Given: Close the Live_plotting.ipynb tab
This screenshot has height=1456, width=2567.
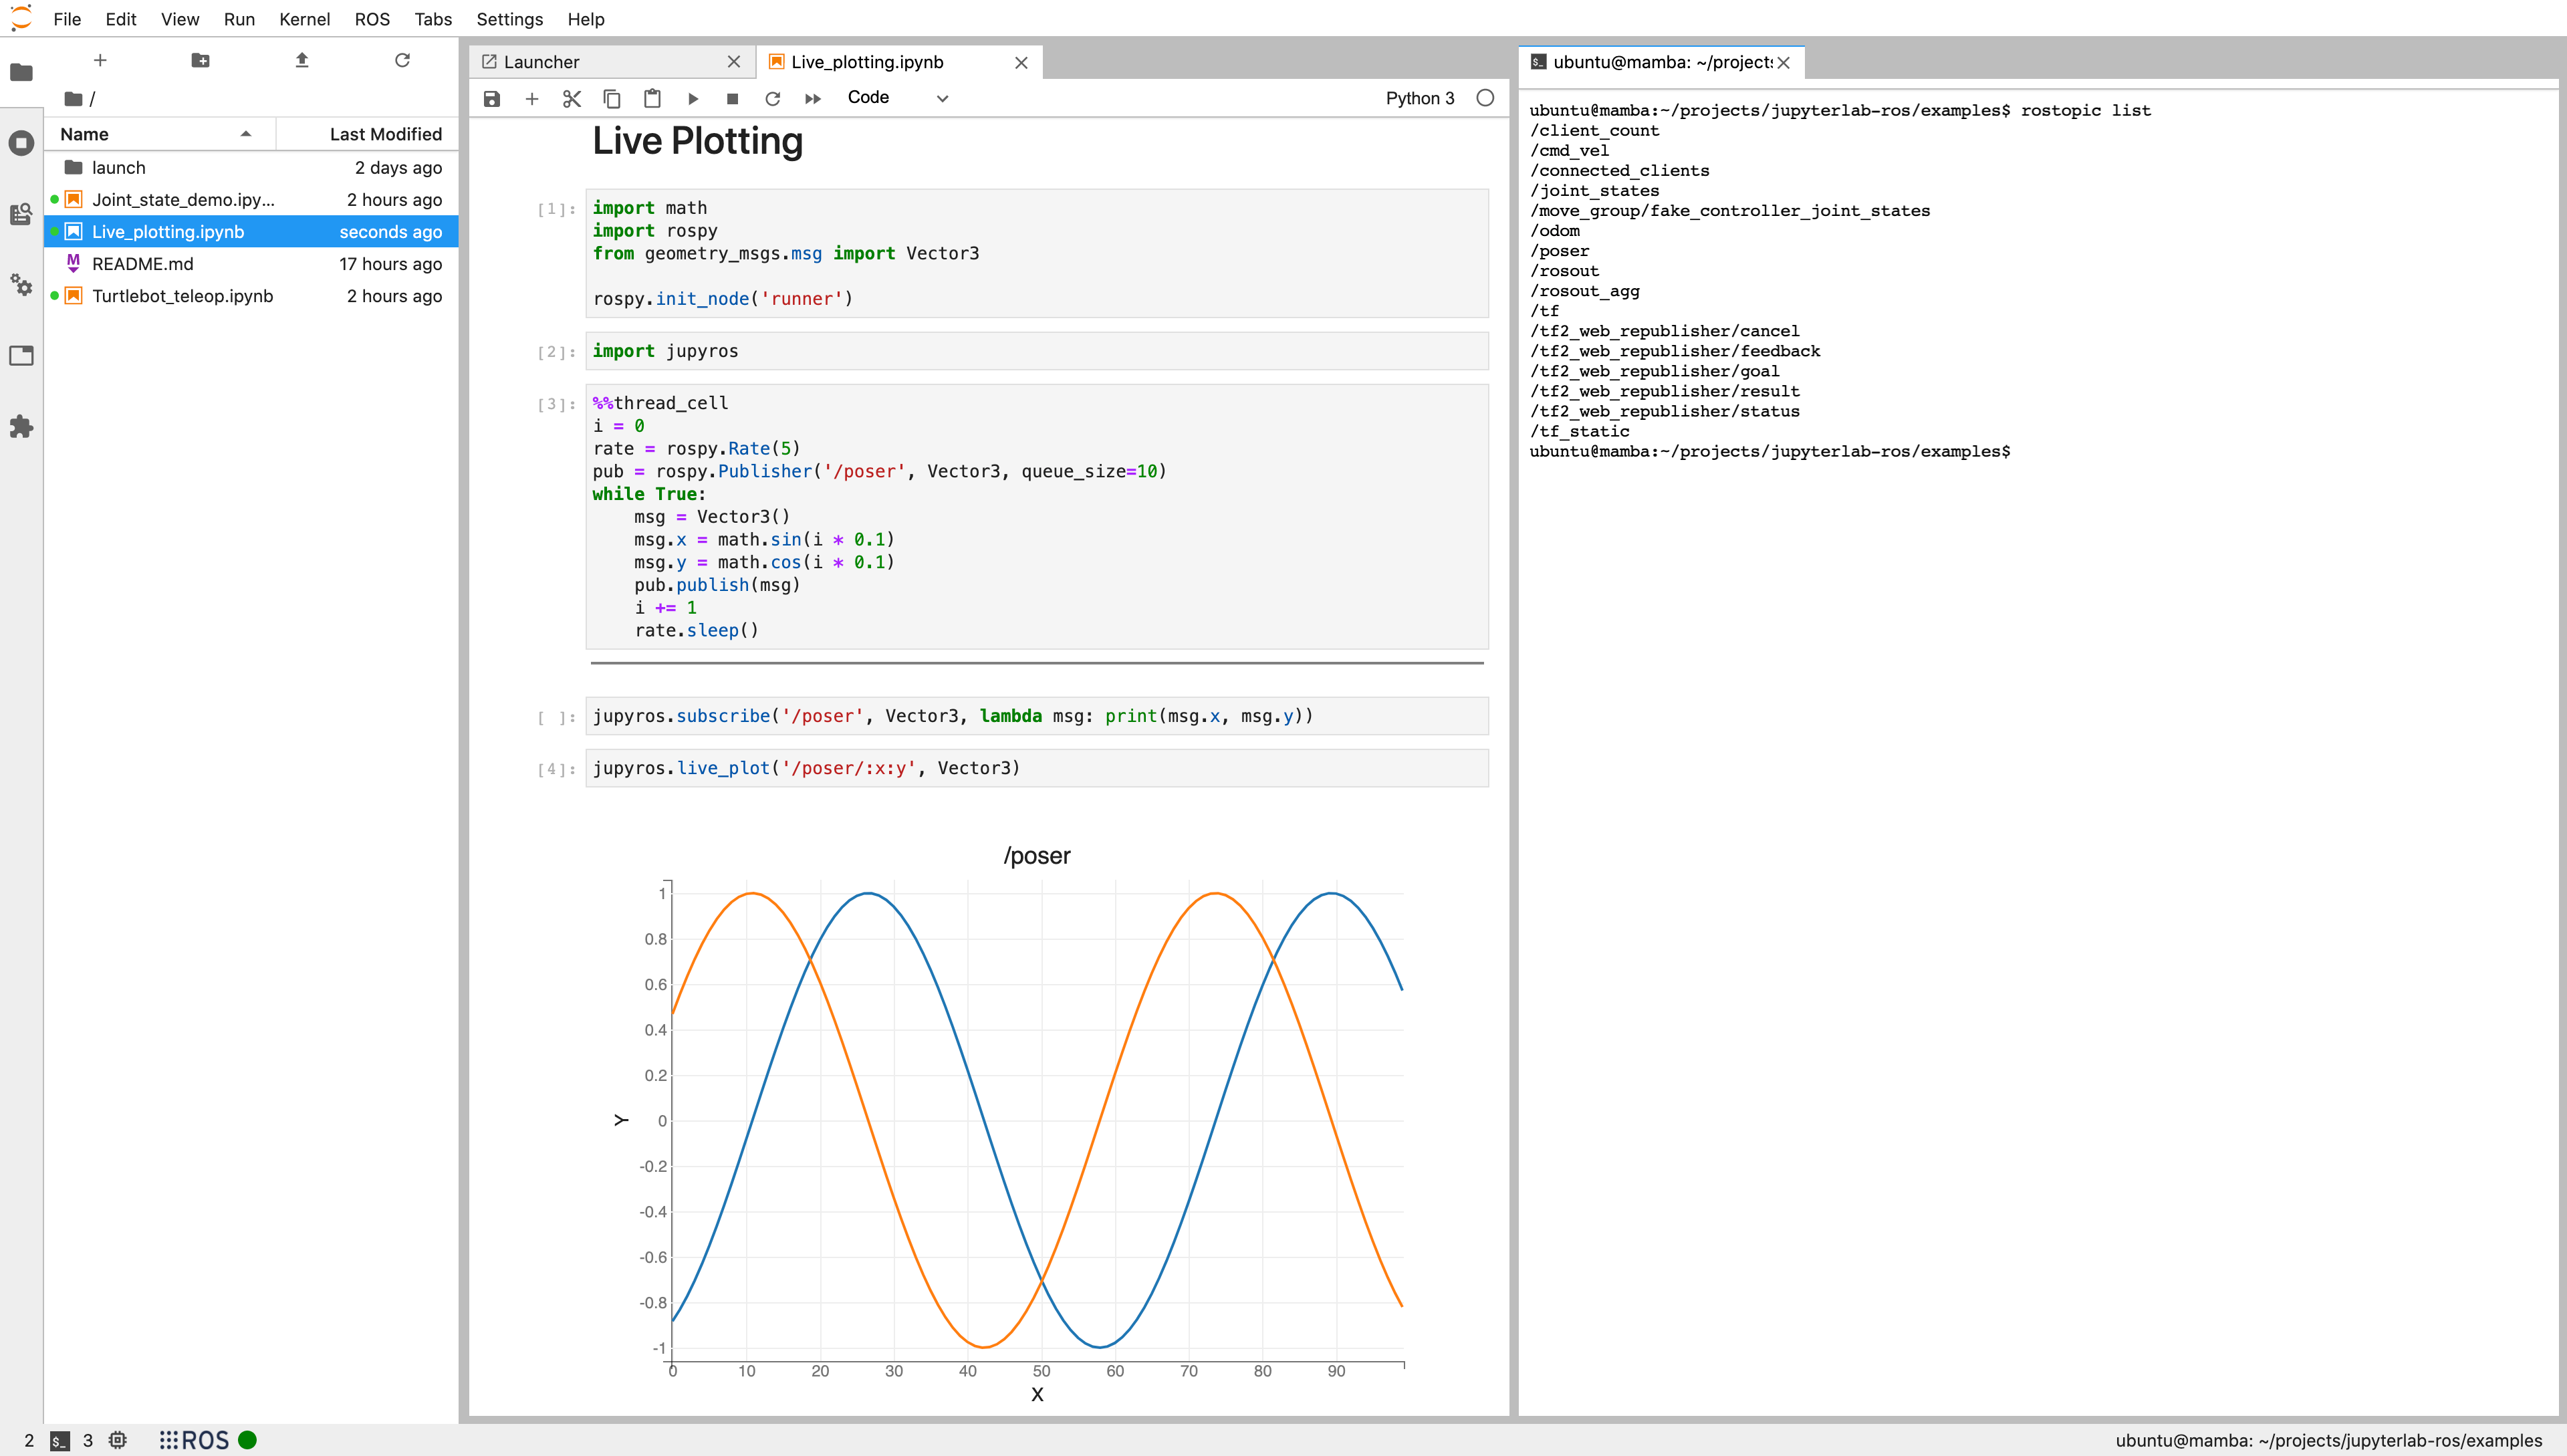Looking at the screenshot, I should pos(1021,62).
